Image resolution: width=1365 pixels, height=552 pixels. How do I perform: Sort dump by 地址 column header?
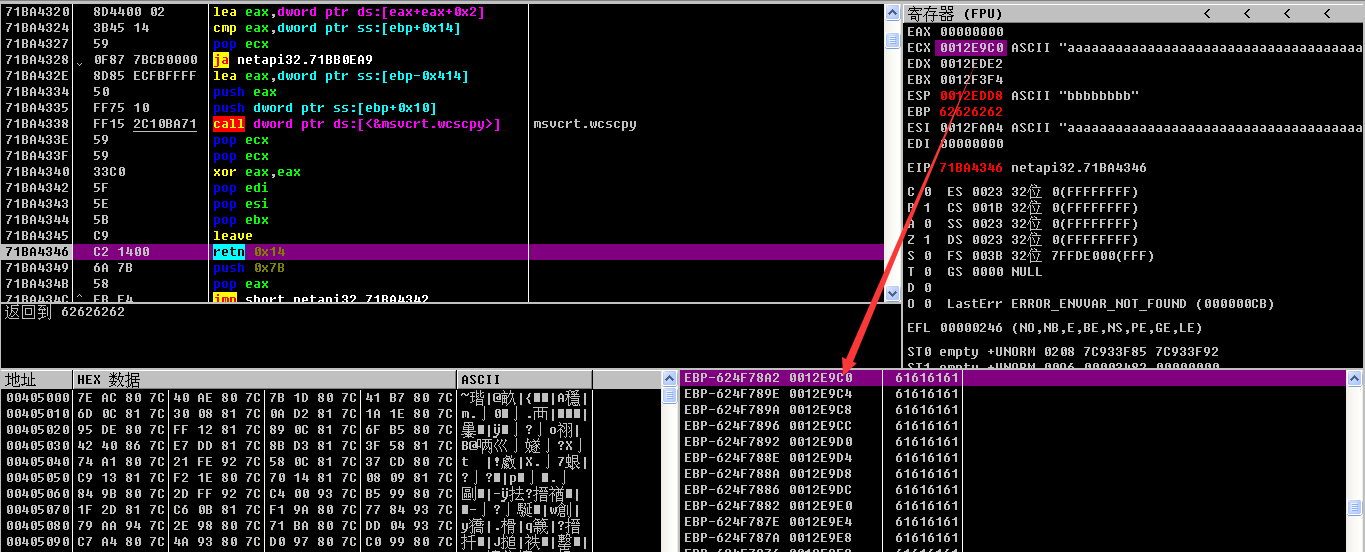click(x=37, y=380)
